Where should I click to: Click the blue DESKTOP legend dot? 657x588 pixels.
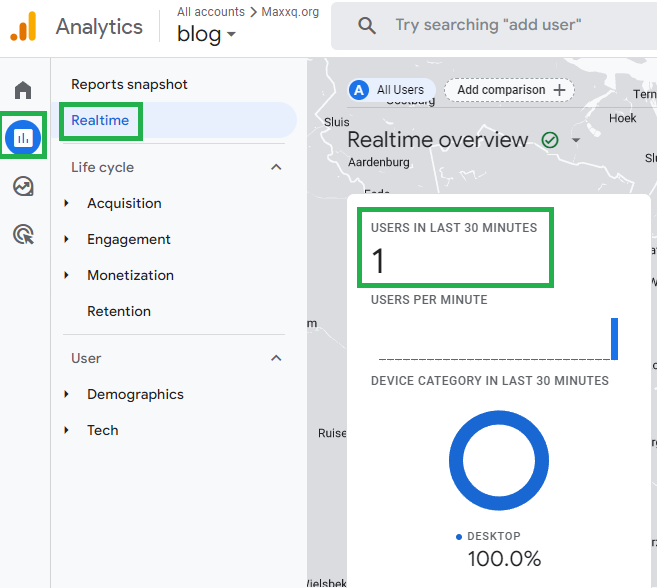pos(459,537)
